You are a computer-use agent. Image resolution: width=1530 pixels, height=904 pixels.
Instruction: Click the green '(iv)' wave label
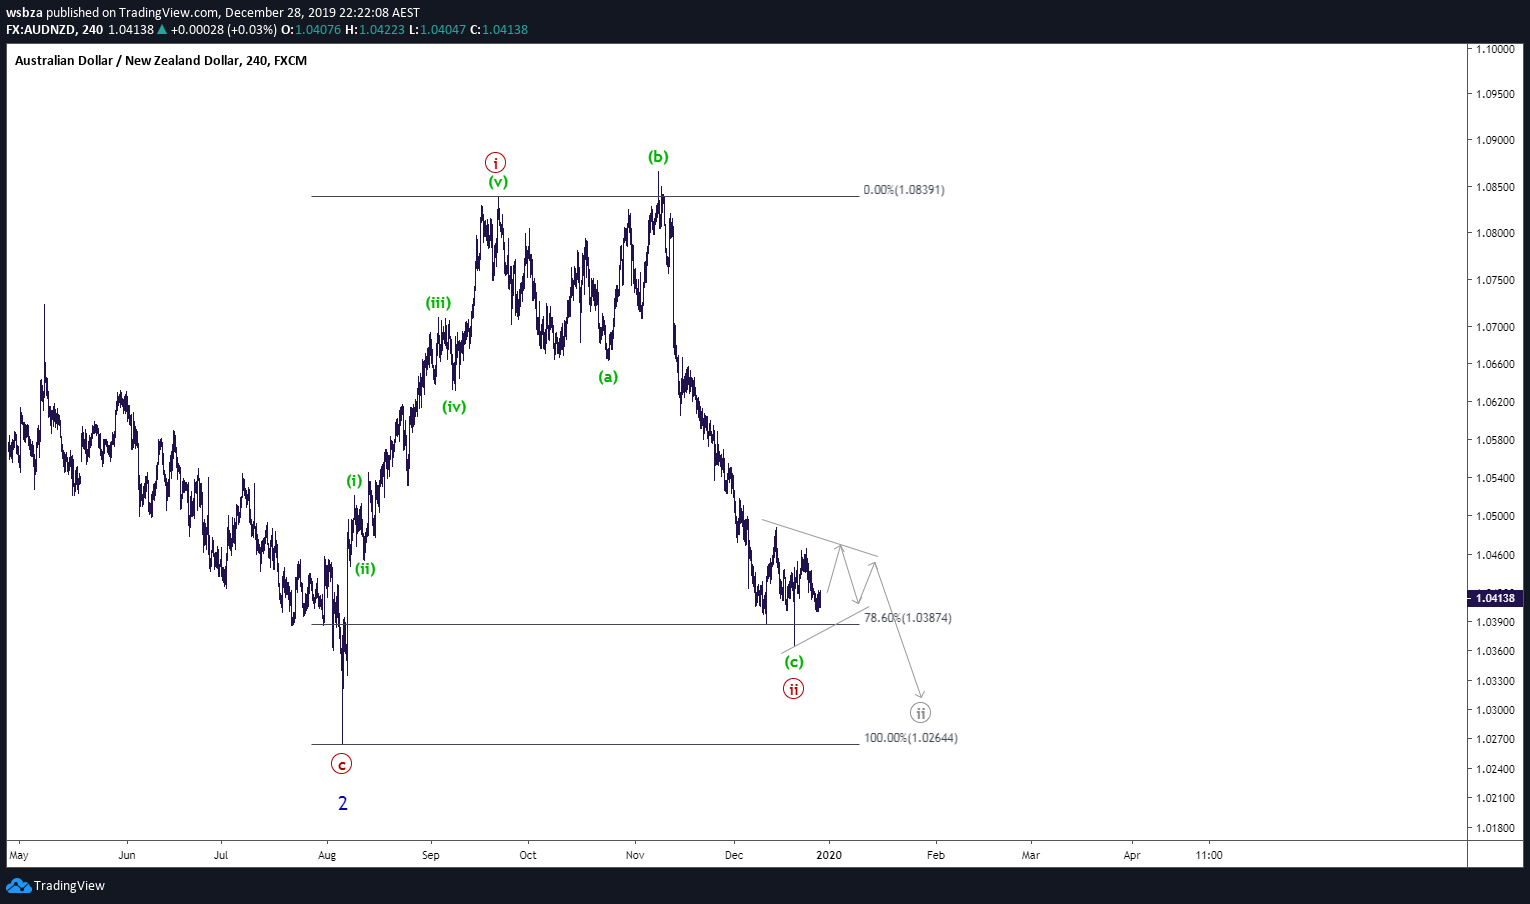[x=455, y=407]
